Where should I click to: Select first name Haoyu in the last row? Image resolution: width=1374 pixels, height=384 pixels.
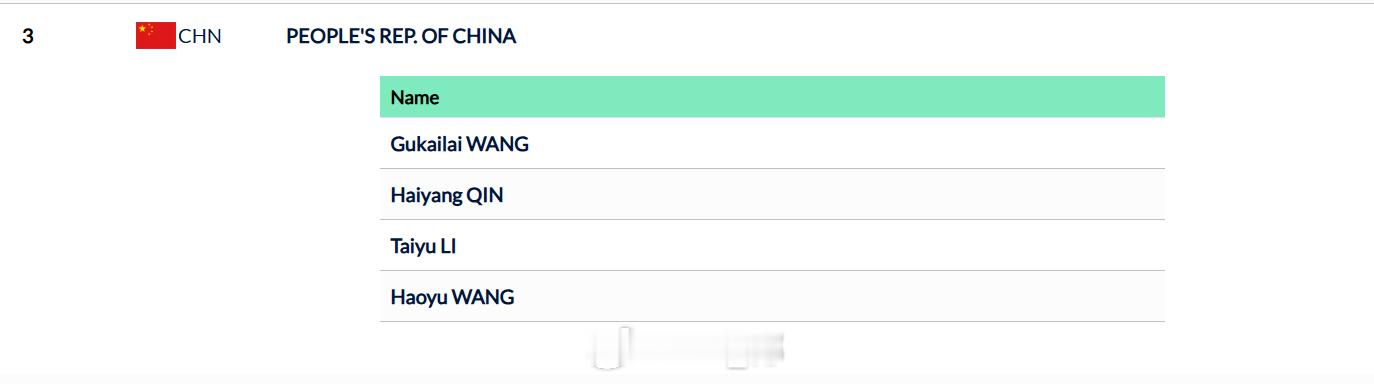(x=419, y=297)
